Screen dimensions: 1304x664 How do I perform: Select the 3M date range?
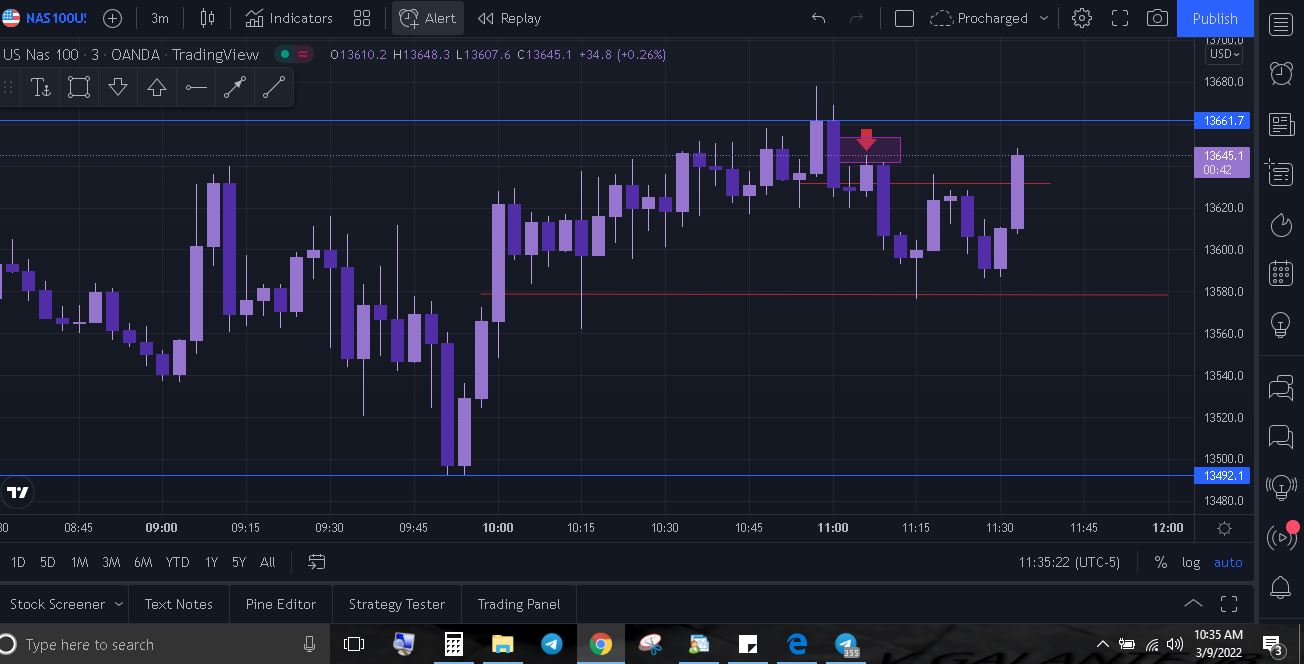coord(111,562)
